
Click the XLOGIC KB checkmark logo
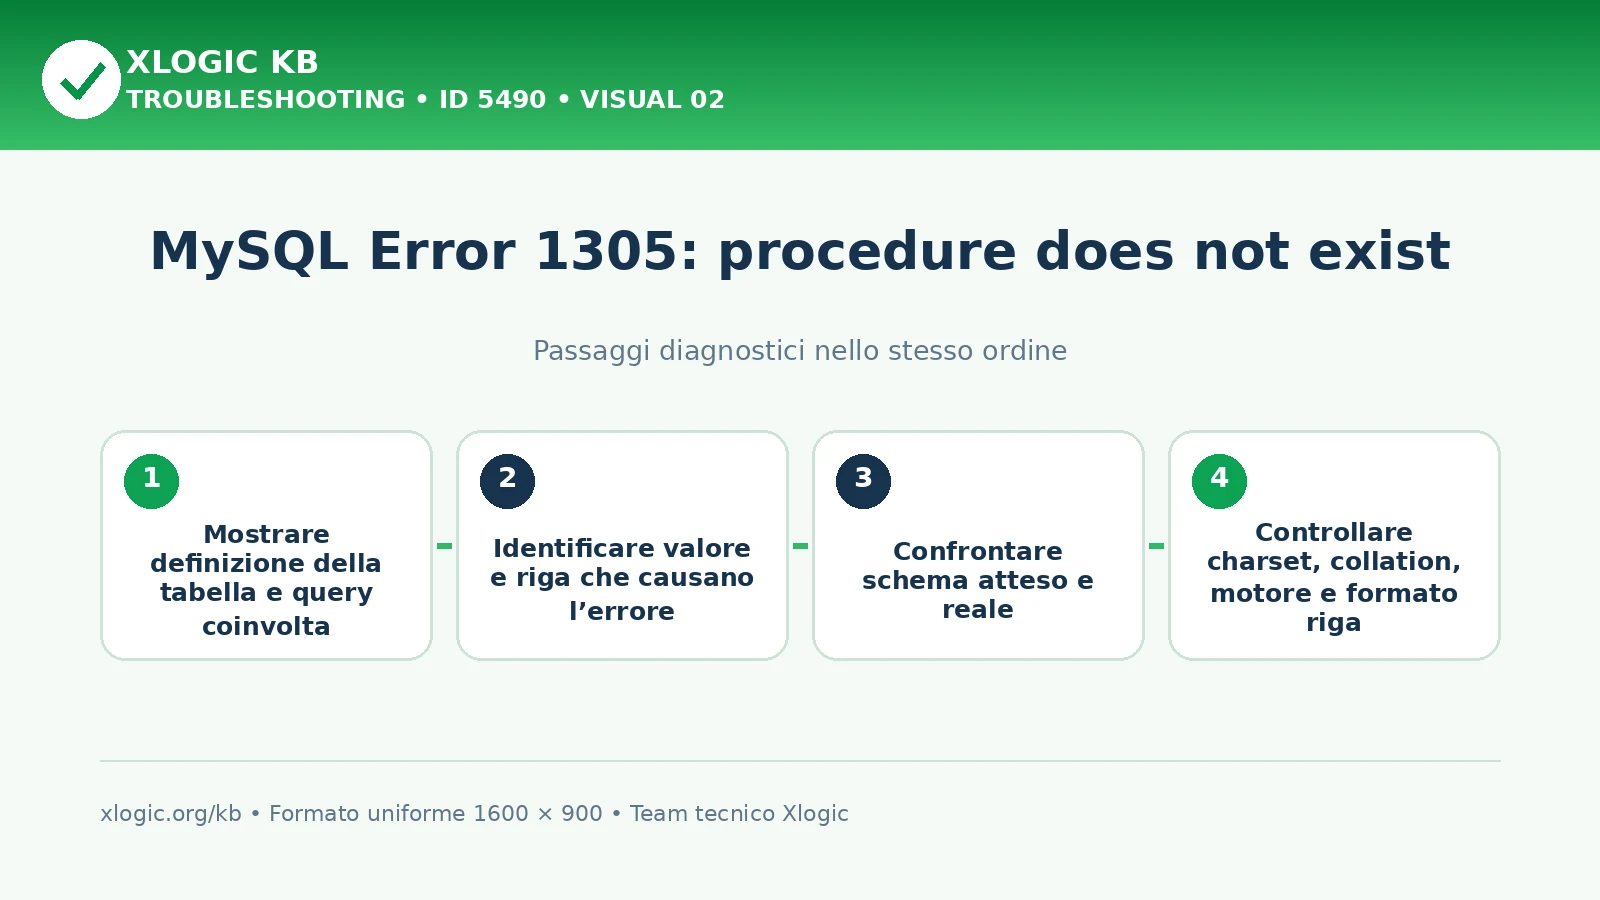click(81, 79)
